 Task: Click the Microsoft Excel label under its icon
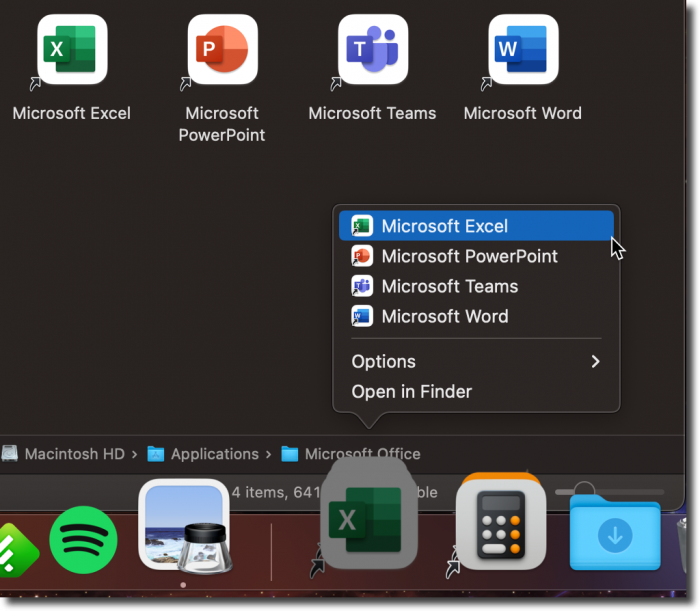pos(72,113)
